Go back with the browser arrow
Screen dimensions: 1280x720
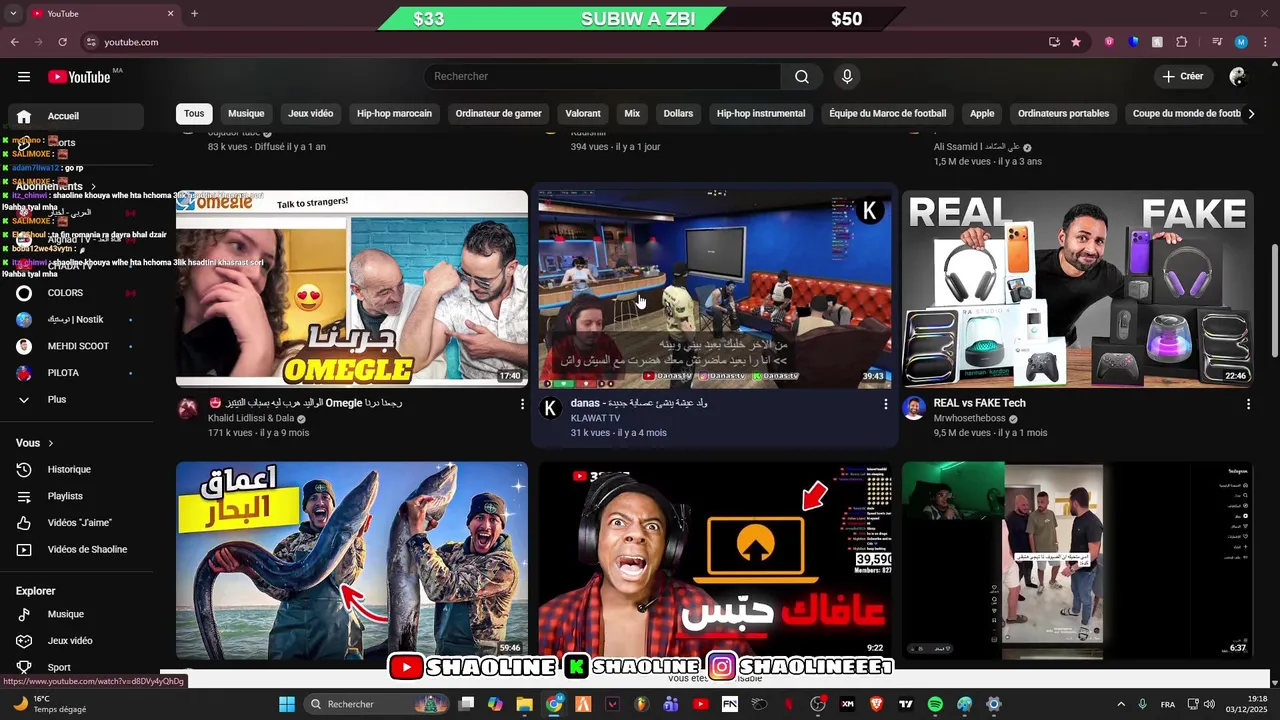point(14,42)
